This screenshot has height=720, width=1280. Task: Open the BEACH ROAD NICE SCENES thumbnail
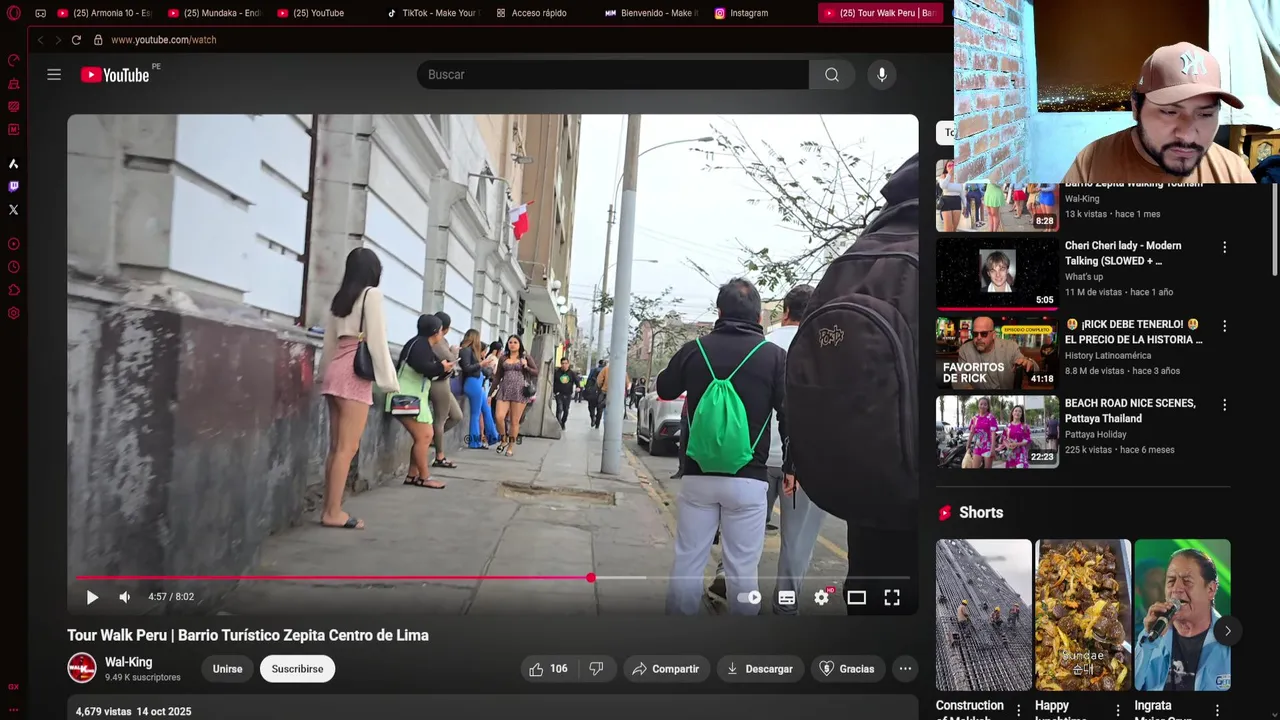[997, 431]
